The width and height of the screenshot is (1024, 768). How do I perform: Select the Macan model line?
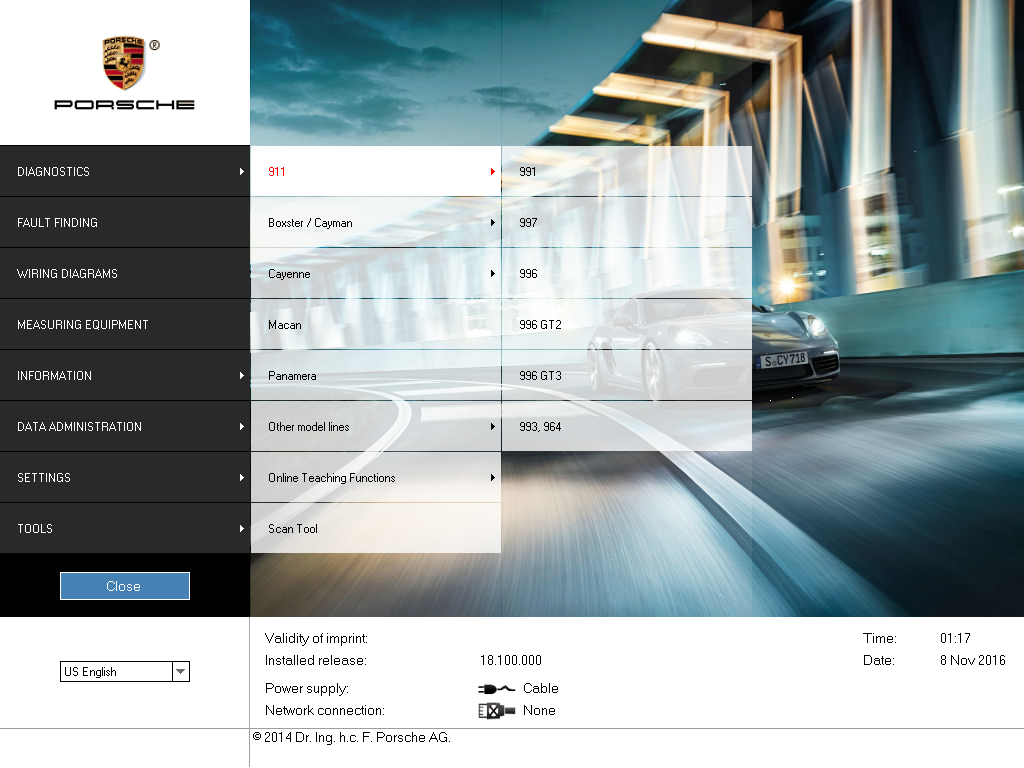375,325
